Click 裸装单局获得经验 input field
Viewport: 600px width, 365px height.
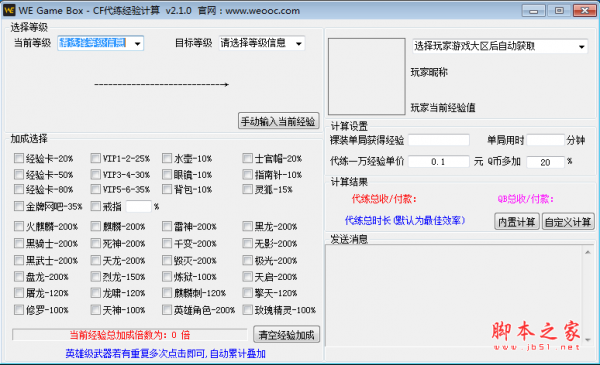coord(439,140)
